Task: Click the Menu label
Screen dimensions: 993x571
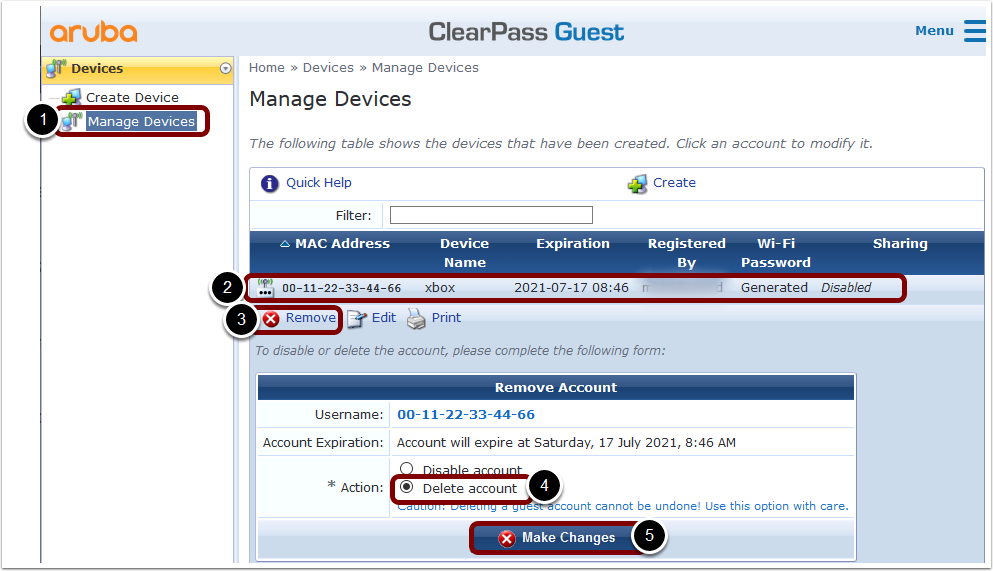Action: [x=934, y=30]
